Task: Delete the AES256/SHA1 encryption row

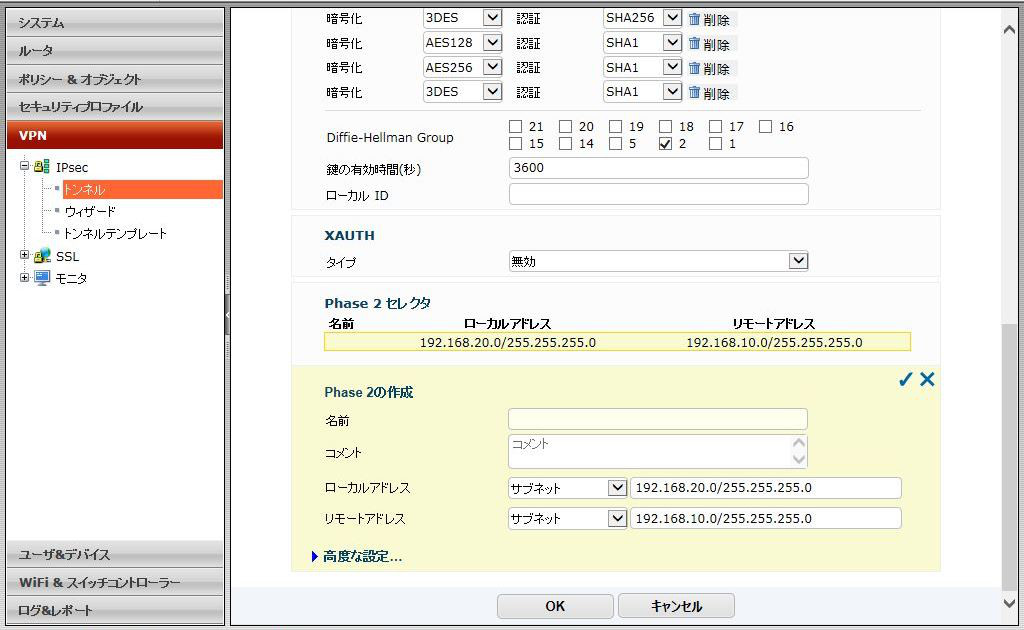Action: [x=709, y=68]
